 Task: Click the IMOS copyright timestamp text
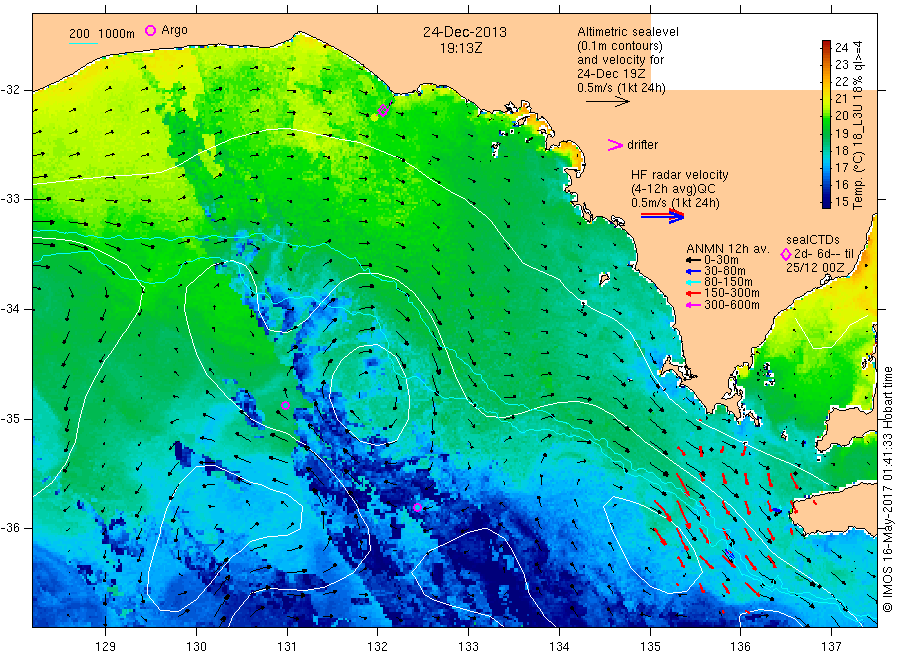click(888, 489)
